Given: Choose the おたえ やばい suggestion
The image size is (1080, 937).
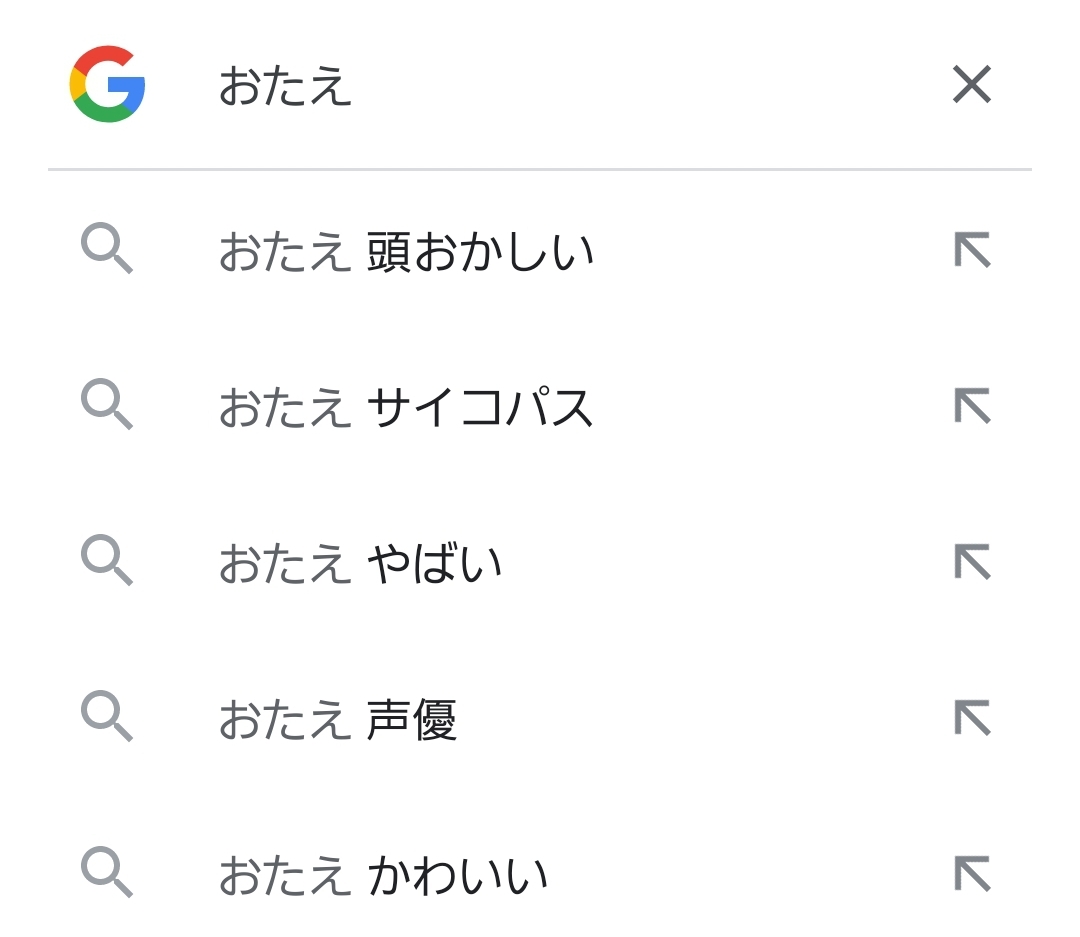Looking at the screenshot, I should 360,564.
